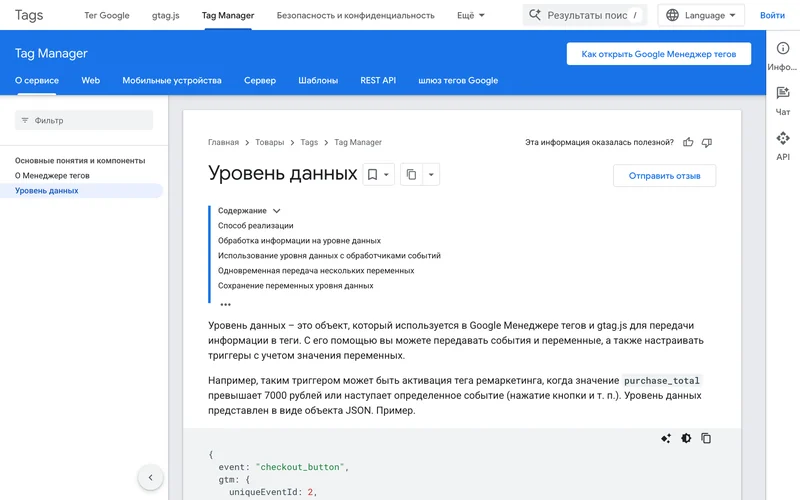Image resolution: width=800 pixels, height=500 pixels.
Task: Jump to Одновременная передача нескольких переменных
Action: coord(316,270)
